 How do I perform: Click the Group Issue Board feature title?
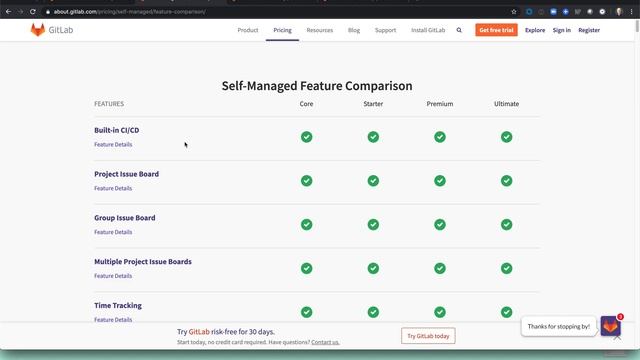[125, 218]
